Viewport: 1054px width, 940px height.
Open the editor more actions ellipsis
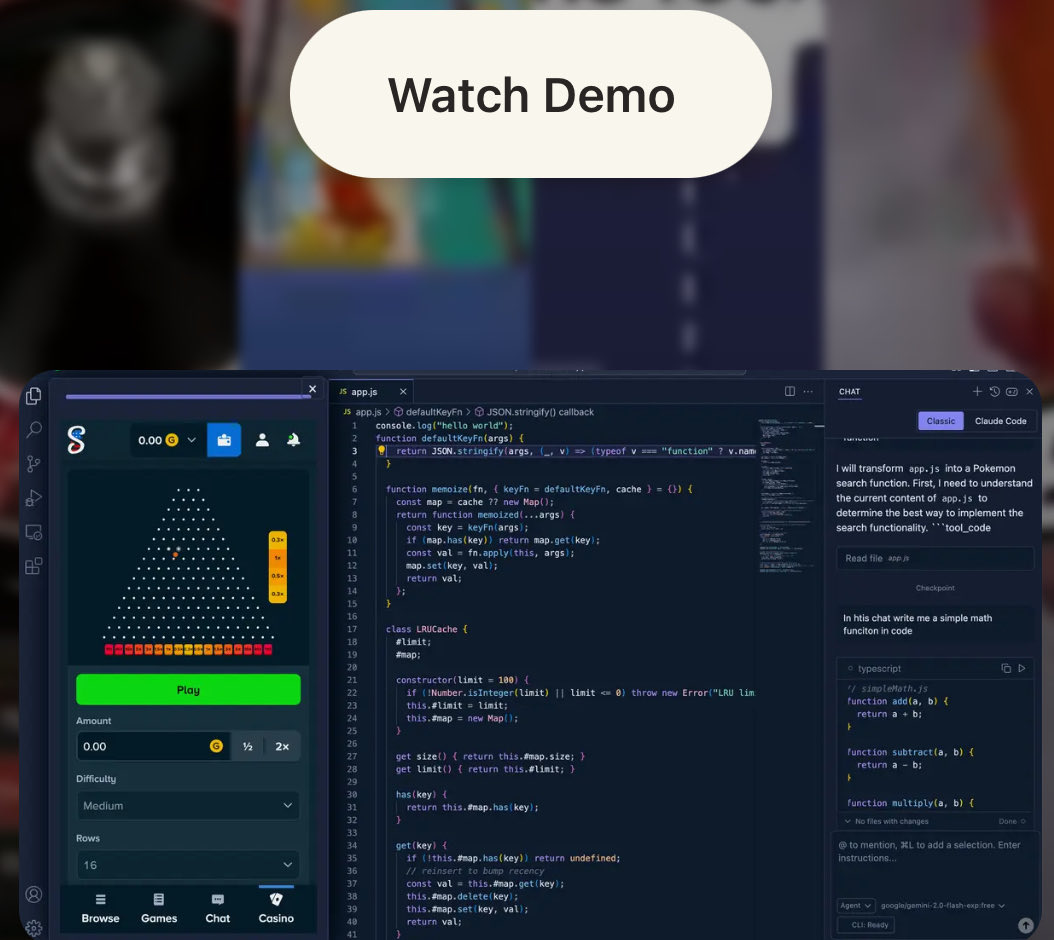[x=808, y=391]
